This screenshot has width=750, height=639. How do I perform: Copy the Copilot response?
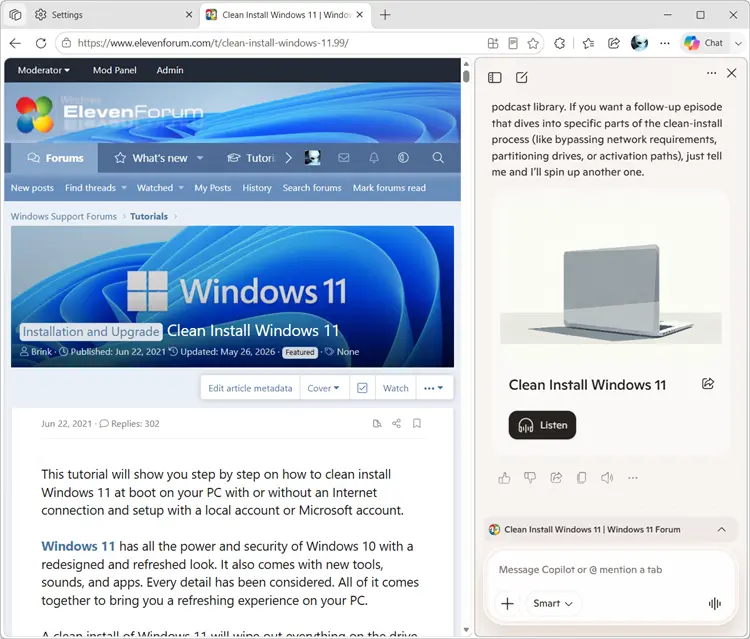(x=582, y=478)
